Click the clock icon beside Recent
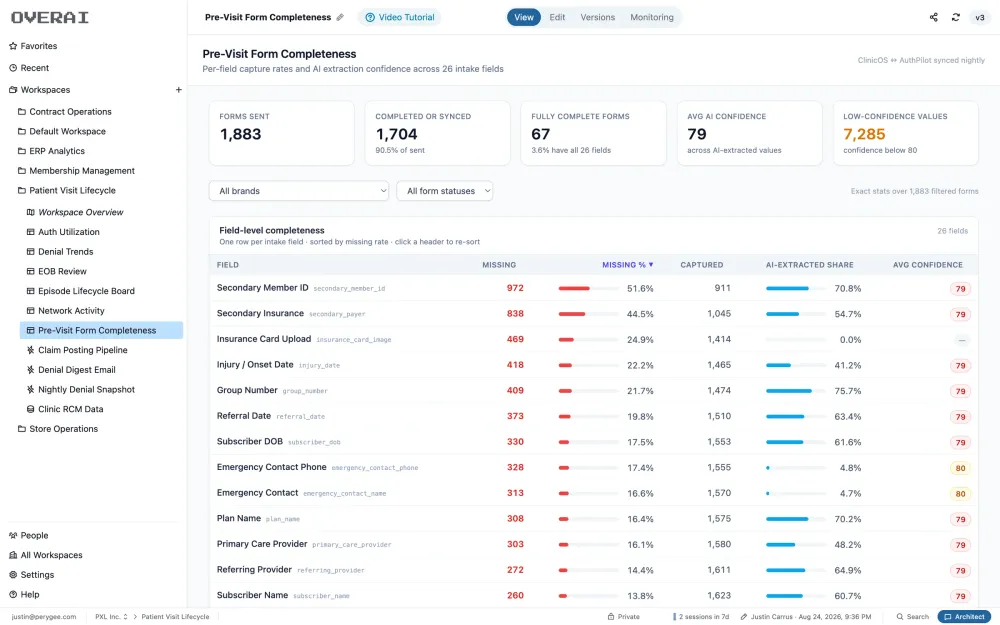 click(13, 68)
